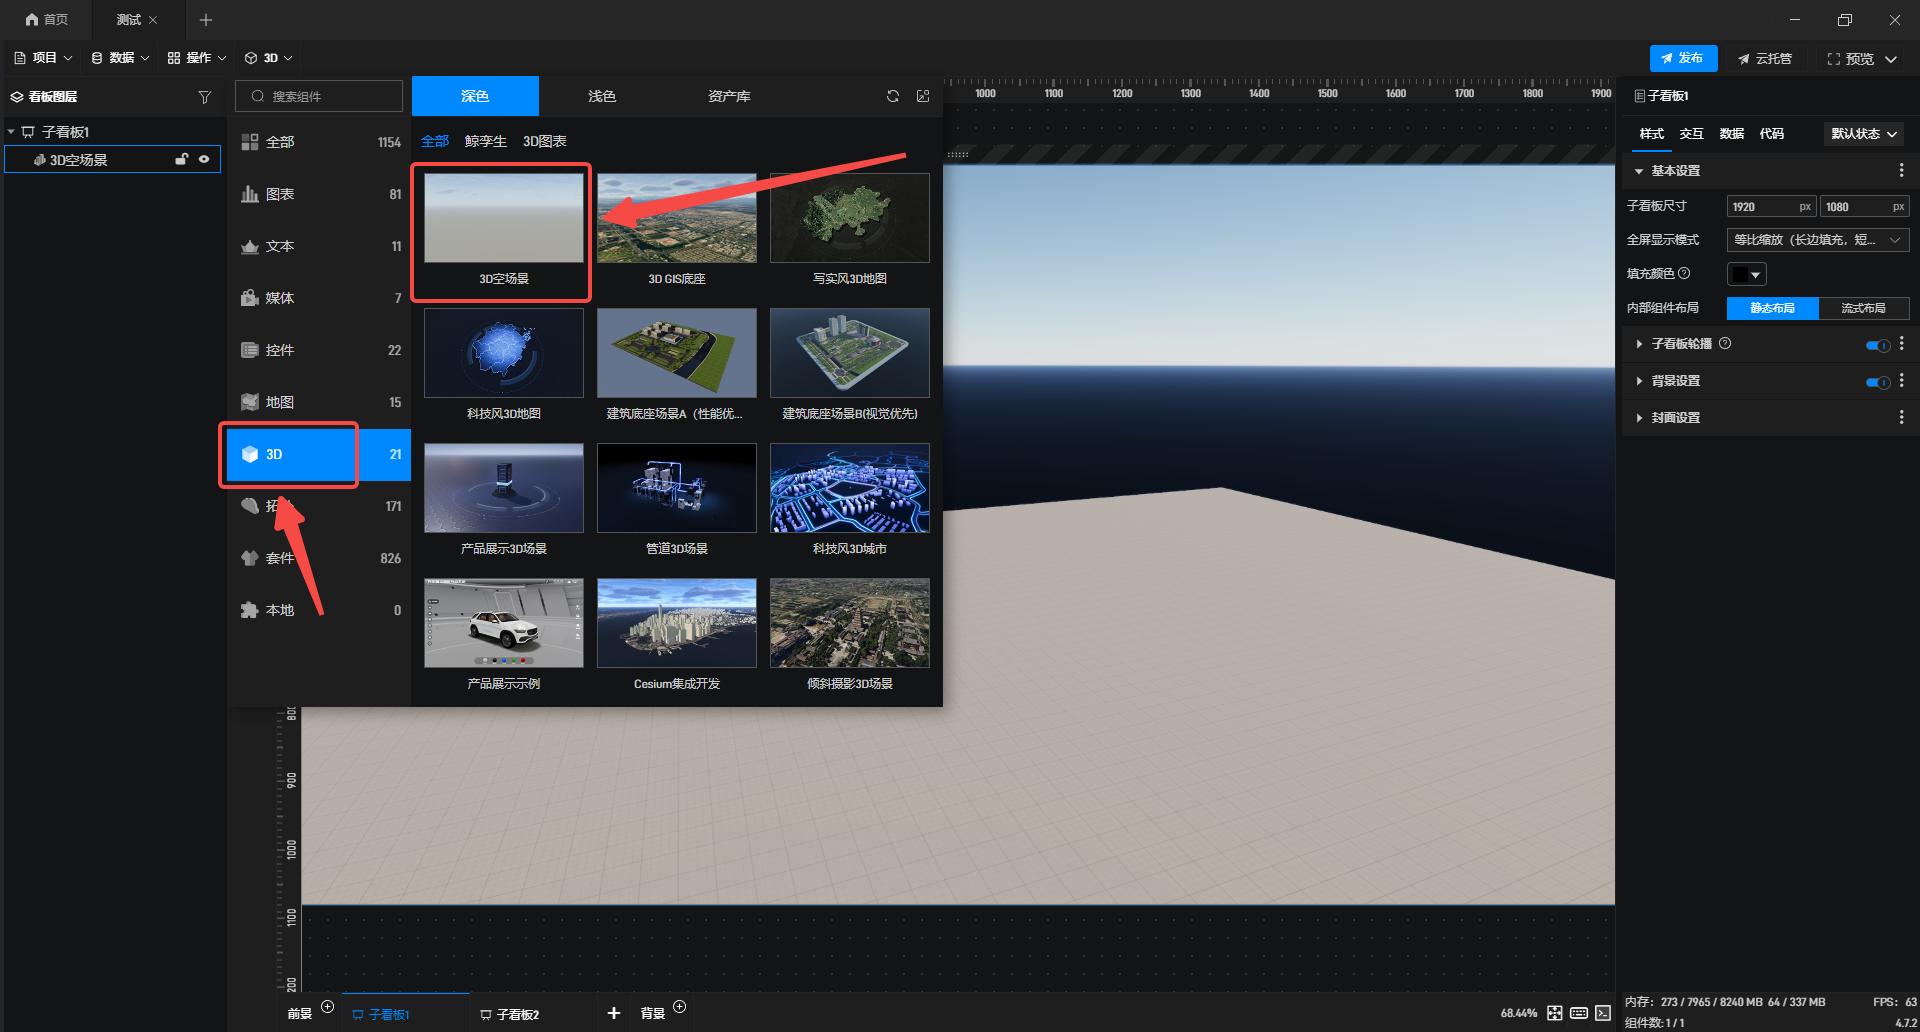Select the 科技风3D城市 thumbnail

point(849,489)
